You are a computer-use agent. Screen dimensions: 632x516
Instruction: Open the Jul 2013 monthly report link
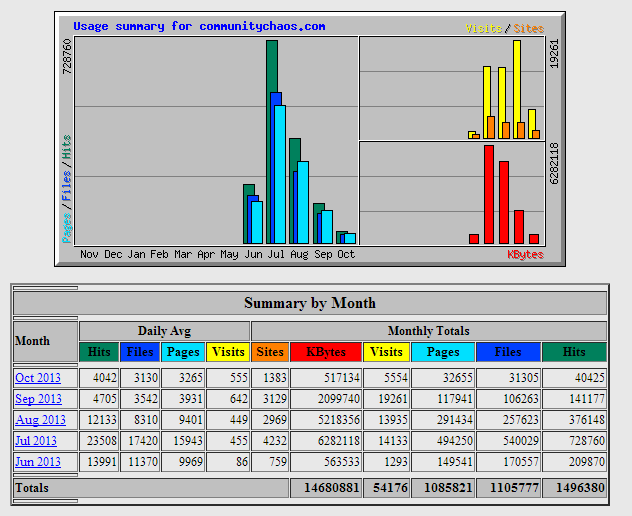pyautogui.click(x=36, y=441)
